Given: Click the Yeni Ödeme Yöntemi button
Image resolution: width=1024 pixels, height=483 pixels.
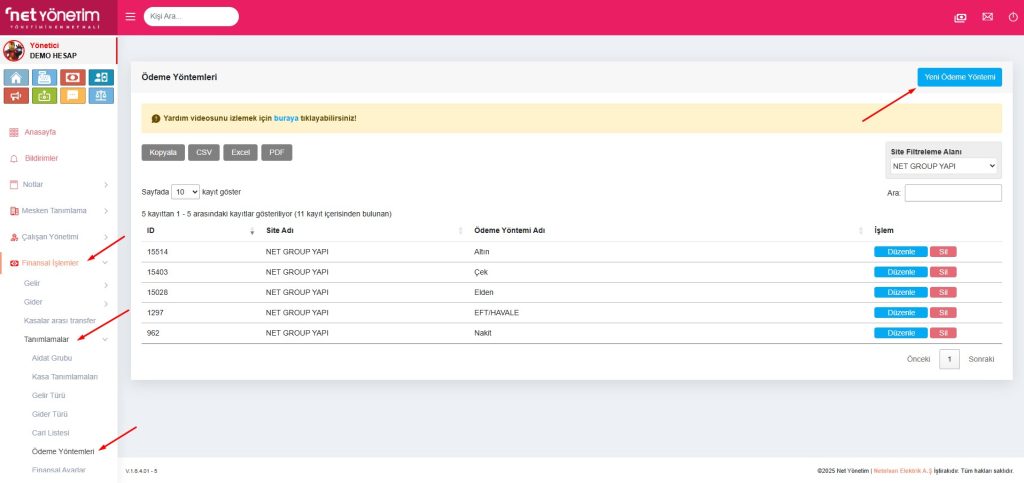Looking at the screenshot, I should (959, 77).
